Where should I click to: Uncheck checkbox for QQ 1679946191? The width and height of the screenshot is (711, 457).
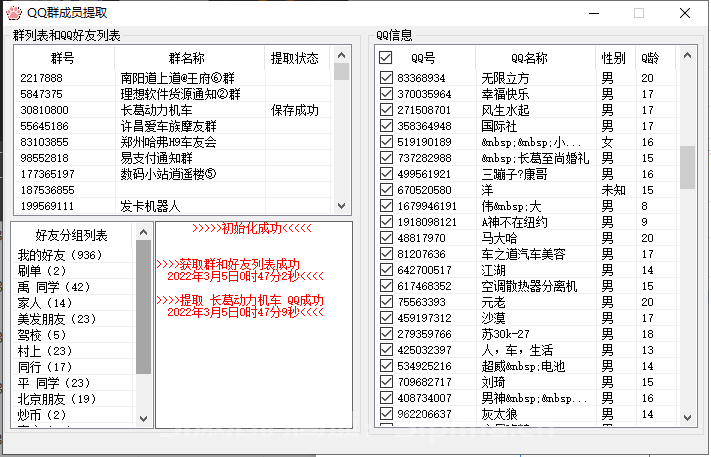pos(386,205)
